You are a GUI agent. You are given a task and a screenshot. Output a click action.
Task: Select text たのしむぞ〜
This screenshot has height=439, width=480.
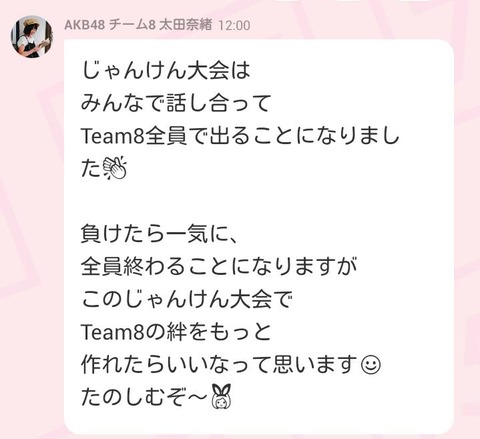tap(144, 397)
